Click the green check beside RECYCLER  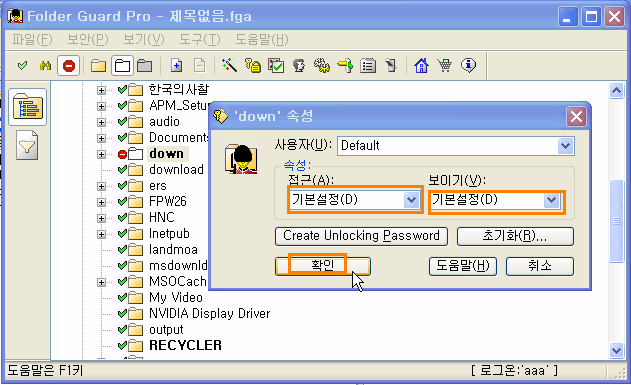(x=122, y=345)
